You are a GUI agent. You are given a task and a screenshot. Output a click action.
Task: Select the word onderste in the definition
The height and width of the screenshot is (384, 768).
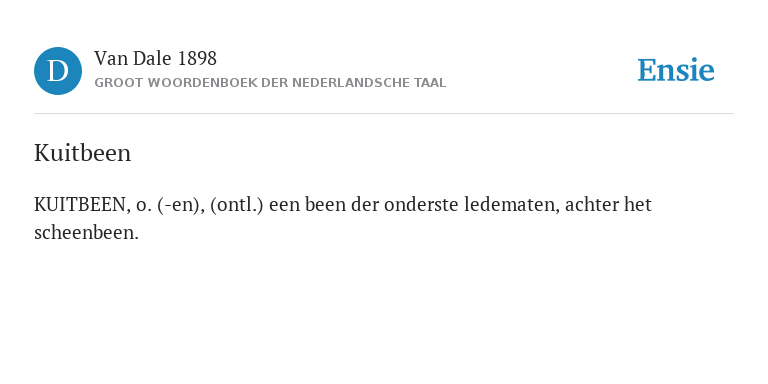[421, 205]
